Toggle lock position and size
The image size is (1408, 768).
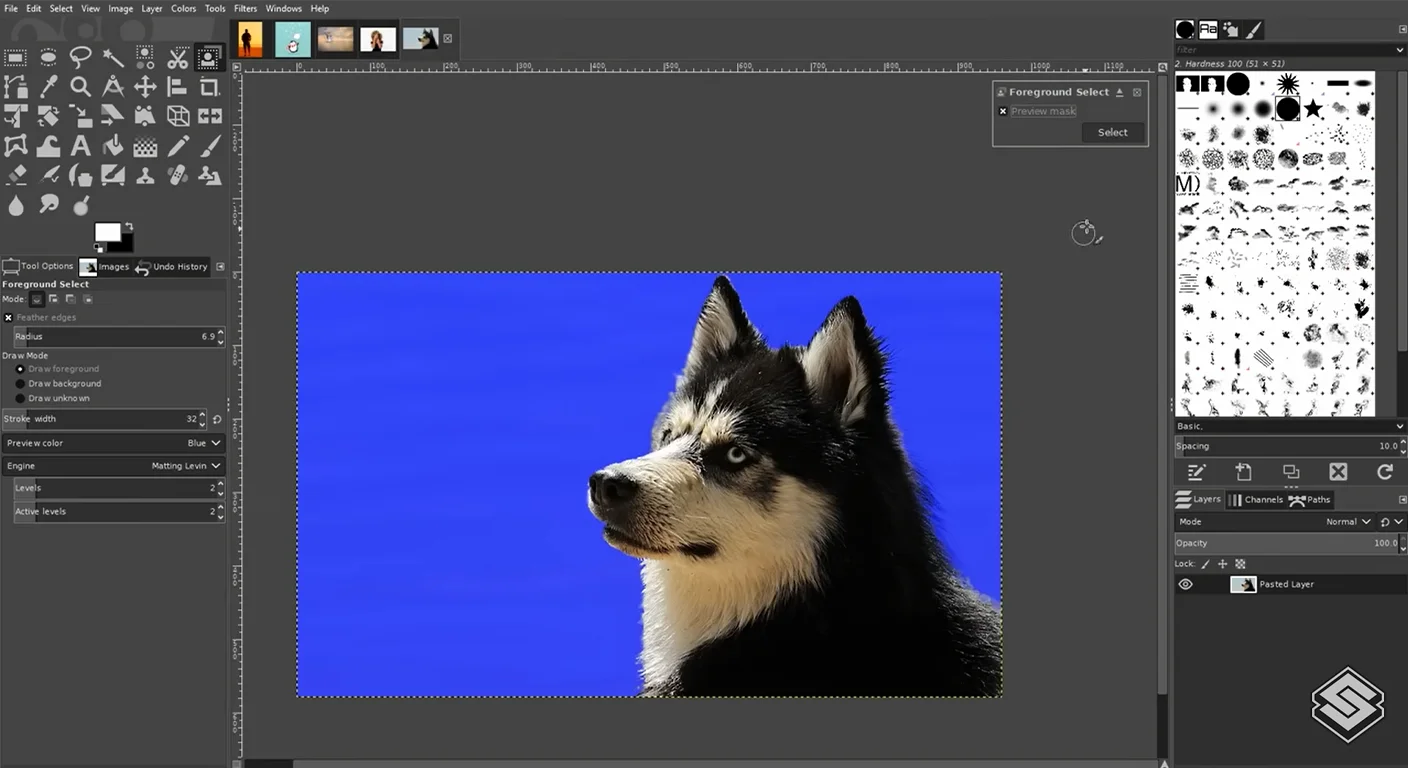pos(1222,564)
